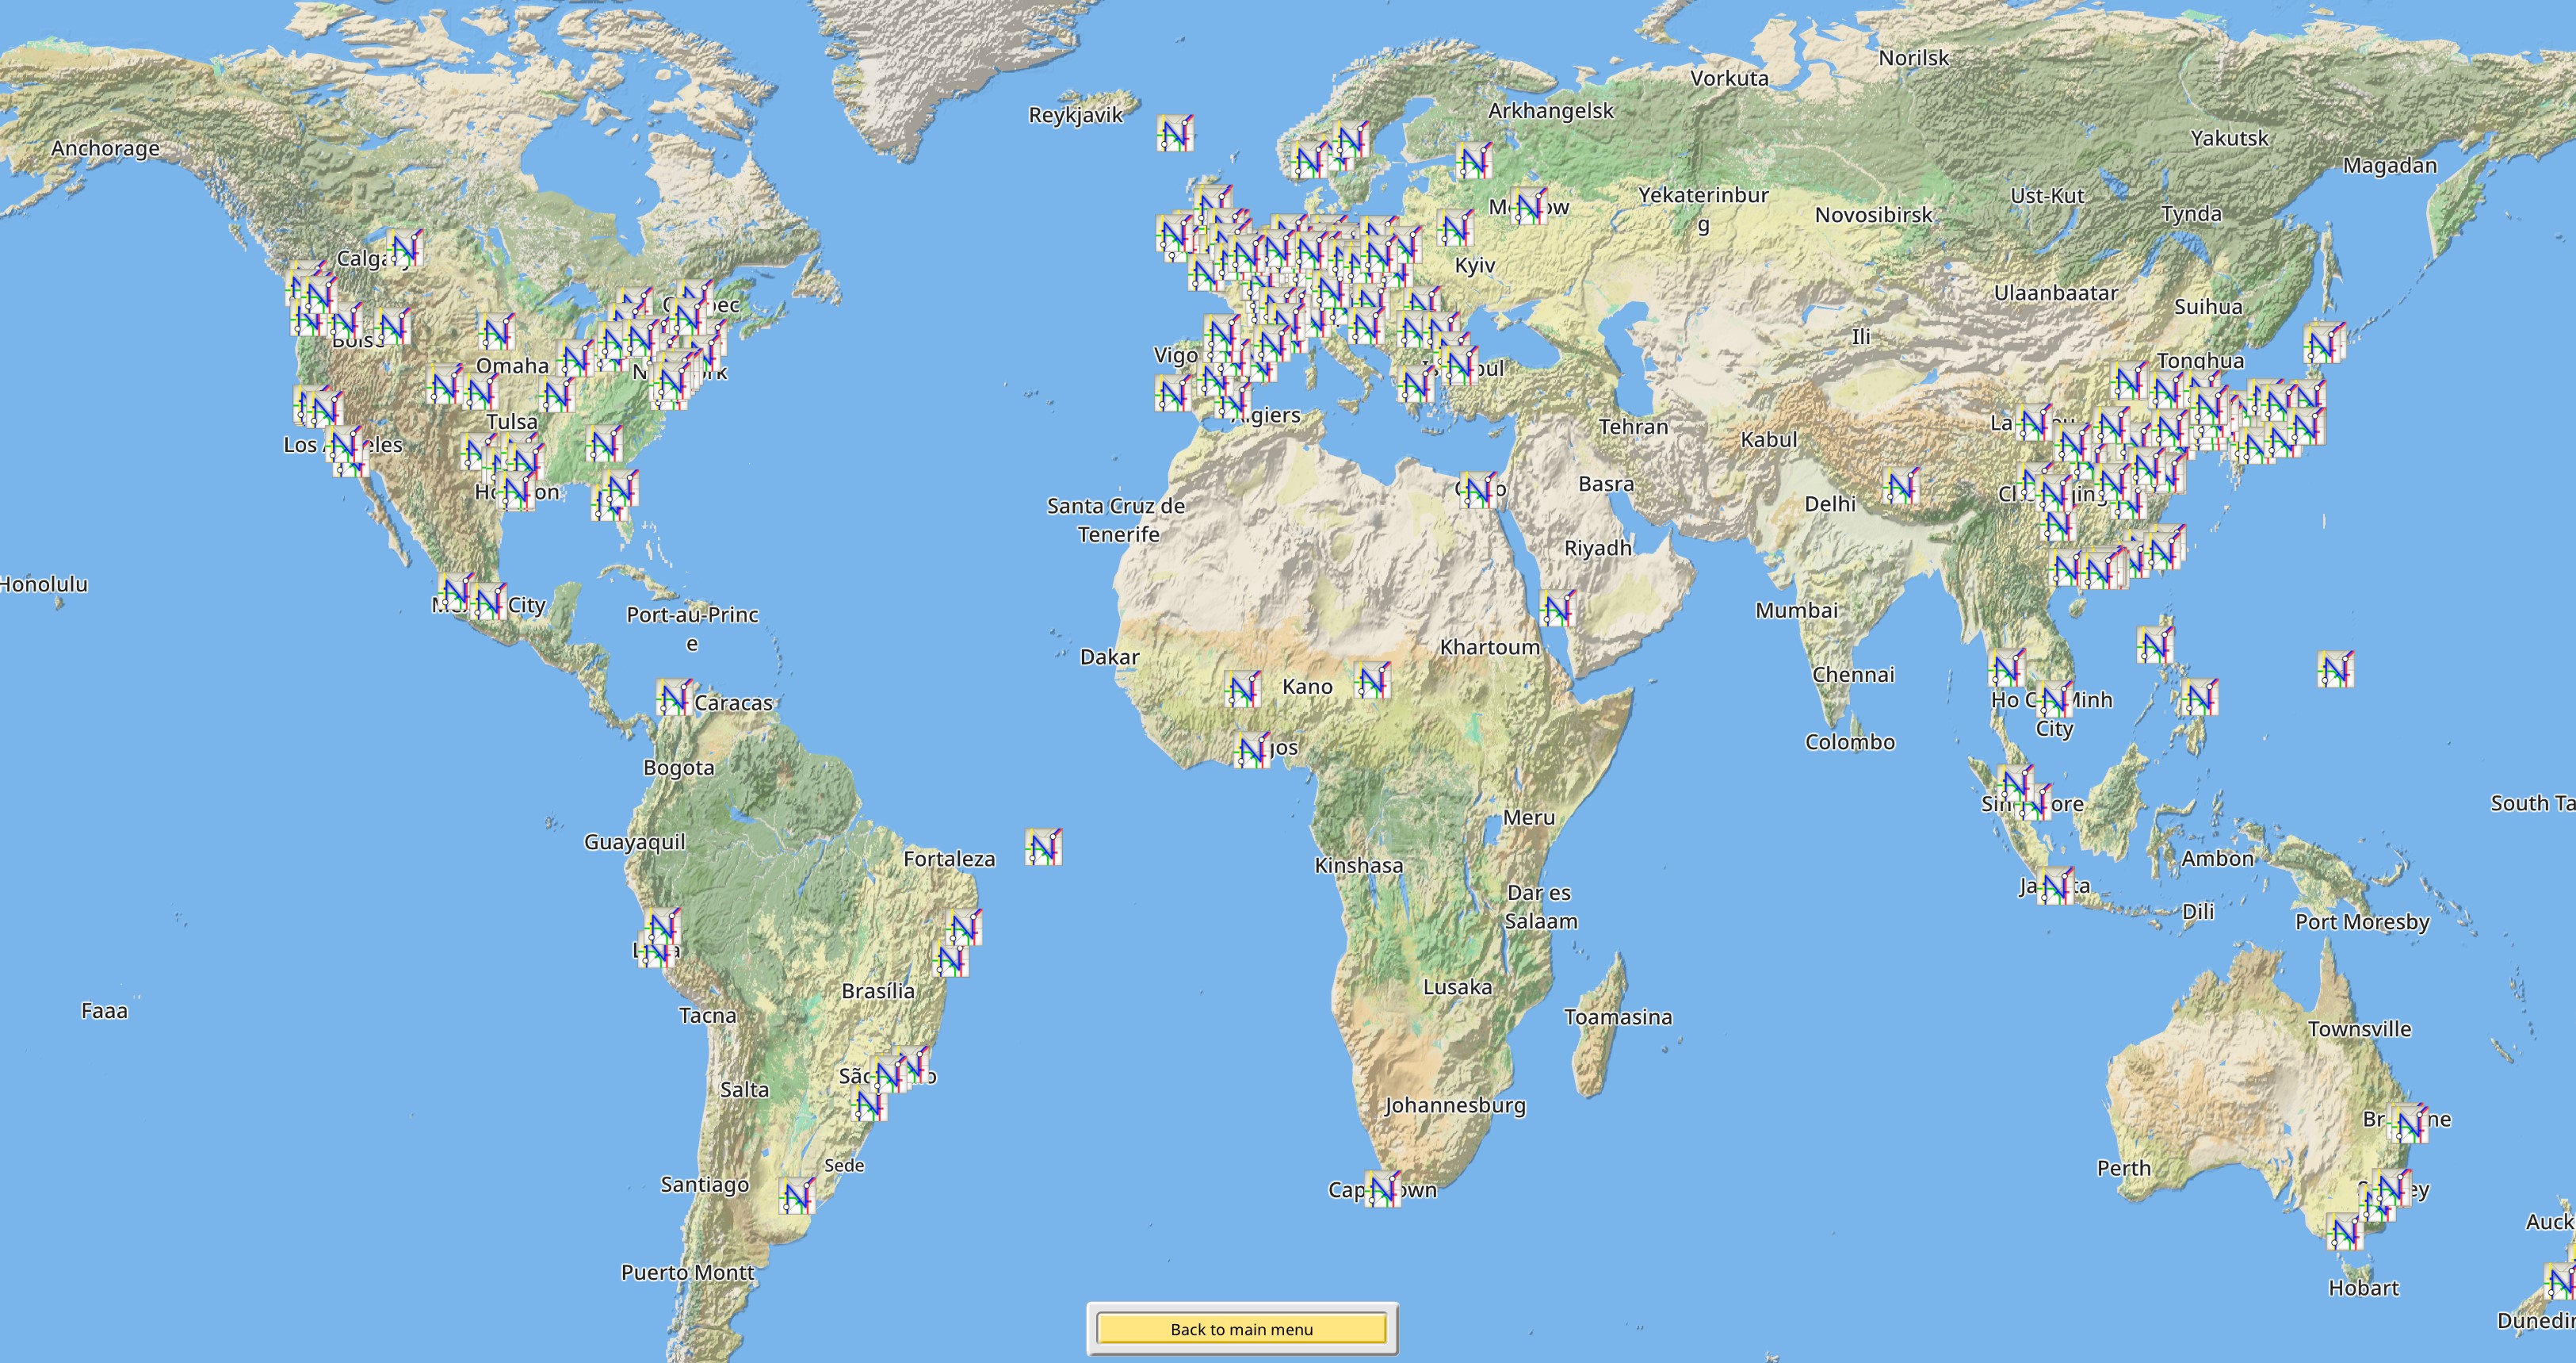2576x1363 pixels.
Task: Select the marker left of the Sede label
Action: (797, 1195)
